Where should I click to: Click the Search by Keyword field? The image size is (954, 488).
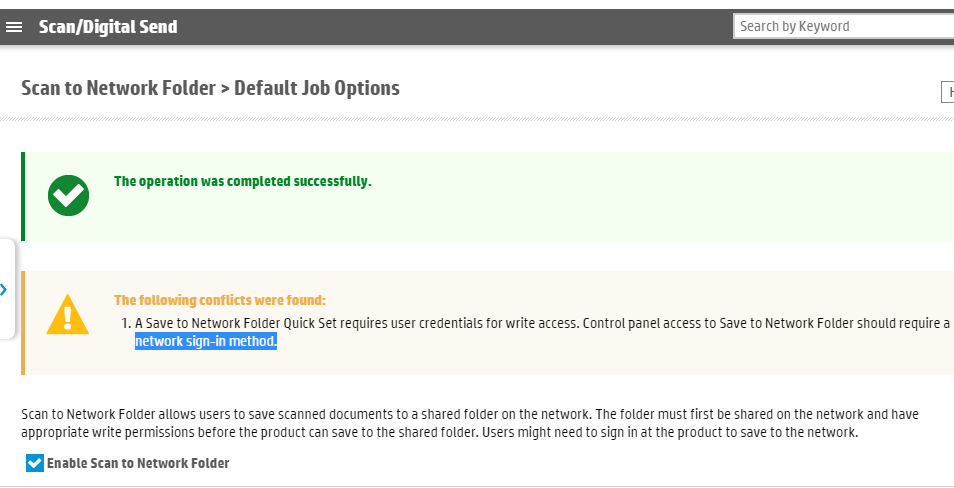click(x=842, y=26)
